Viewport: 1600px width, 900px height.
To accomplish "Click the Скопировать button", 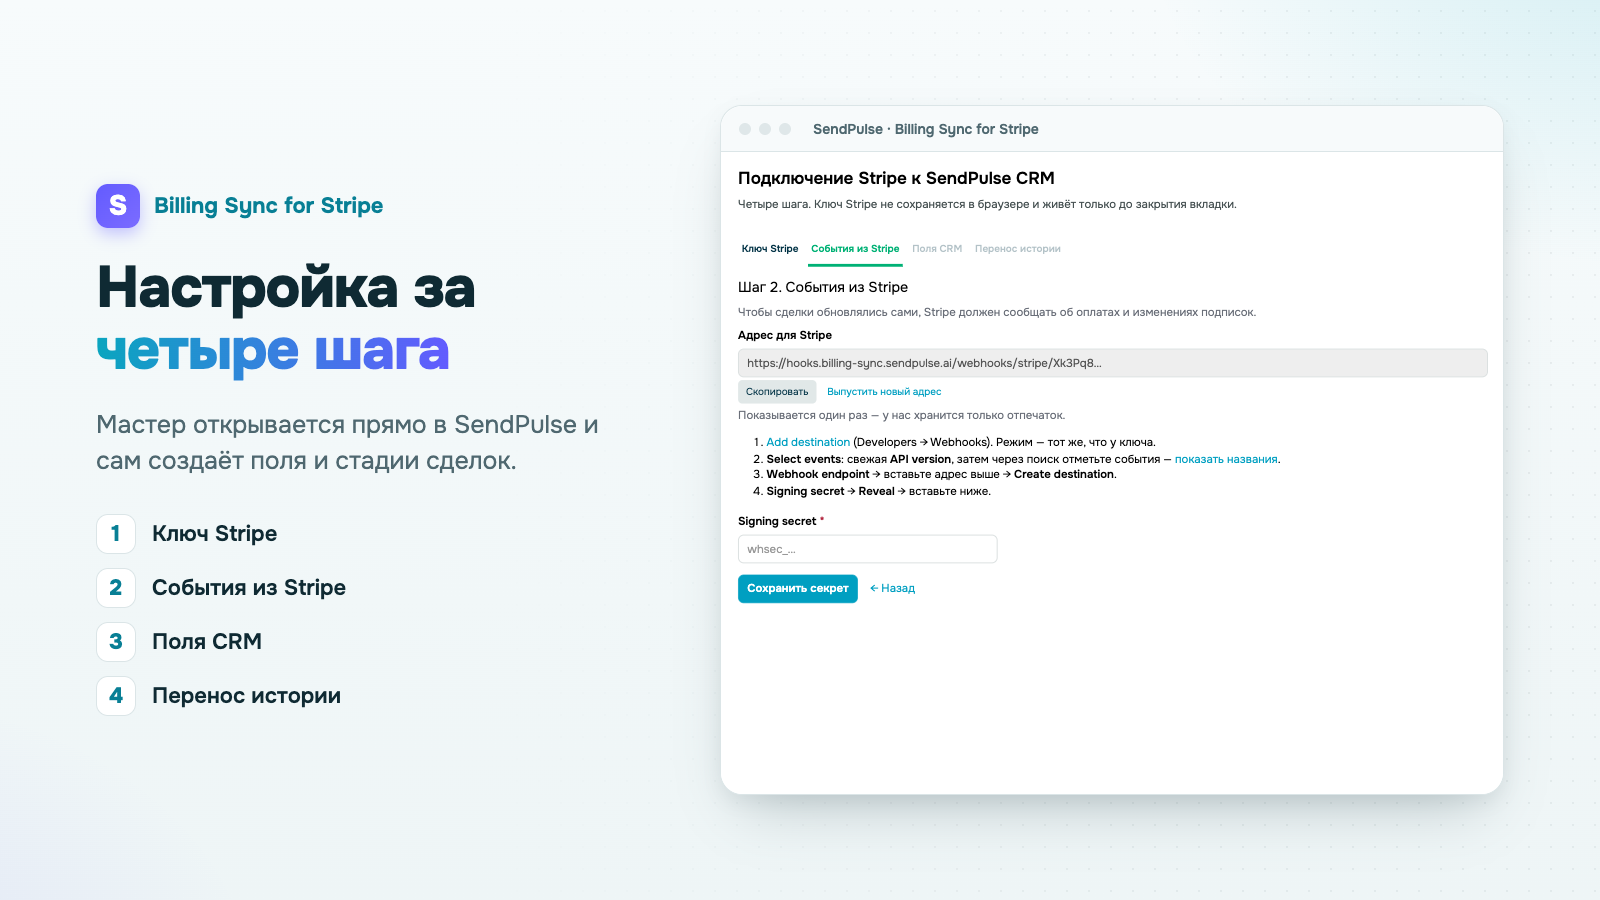I will [x=777, y=392].
